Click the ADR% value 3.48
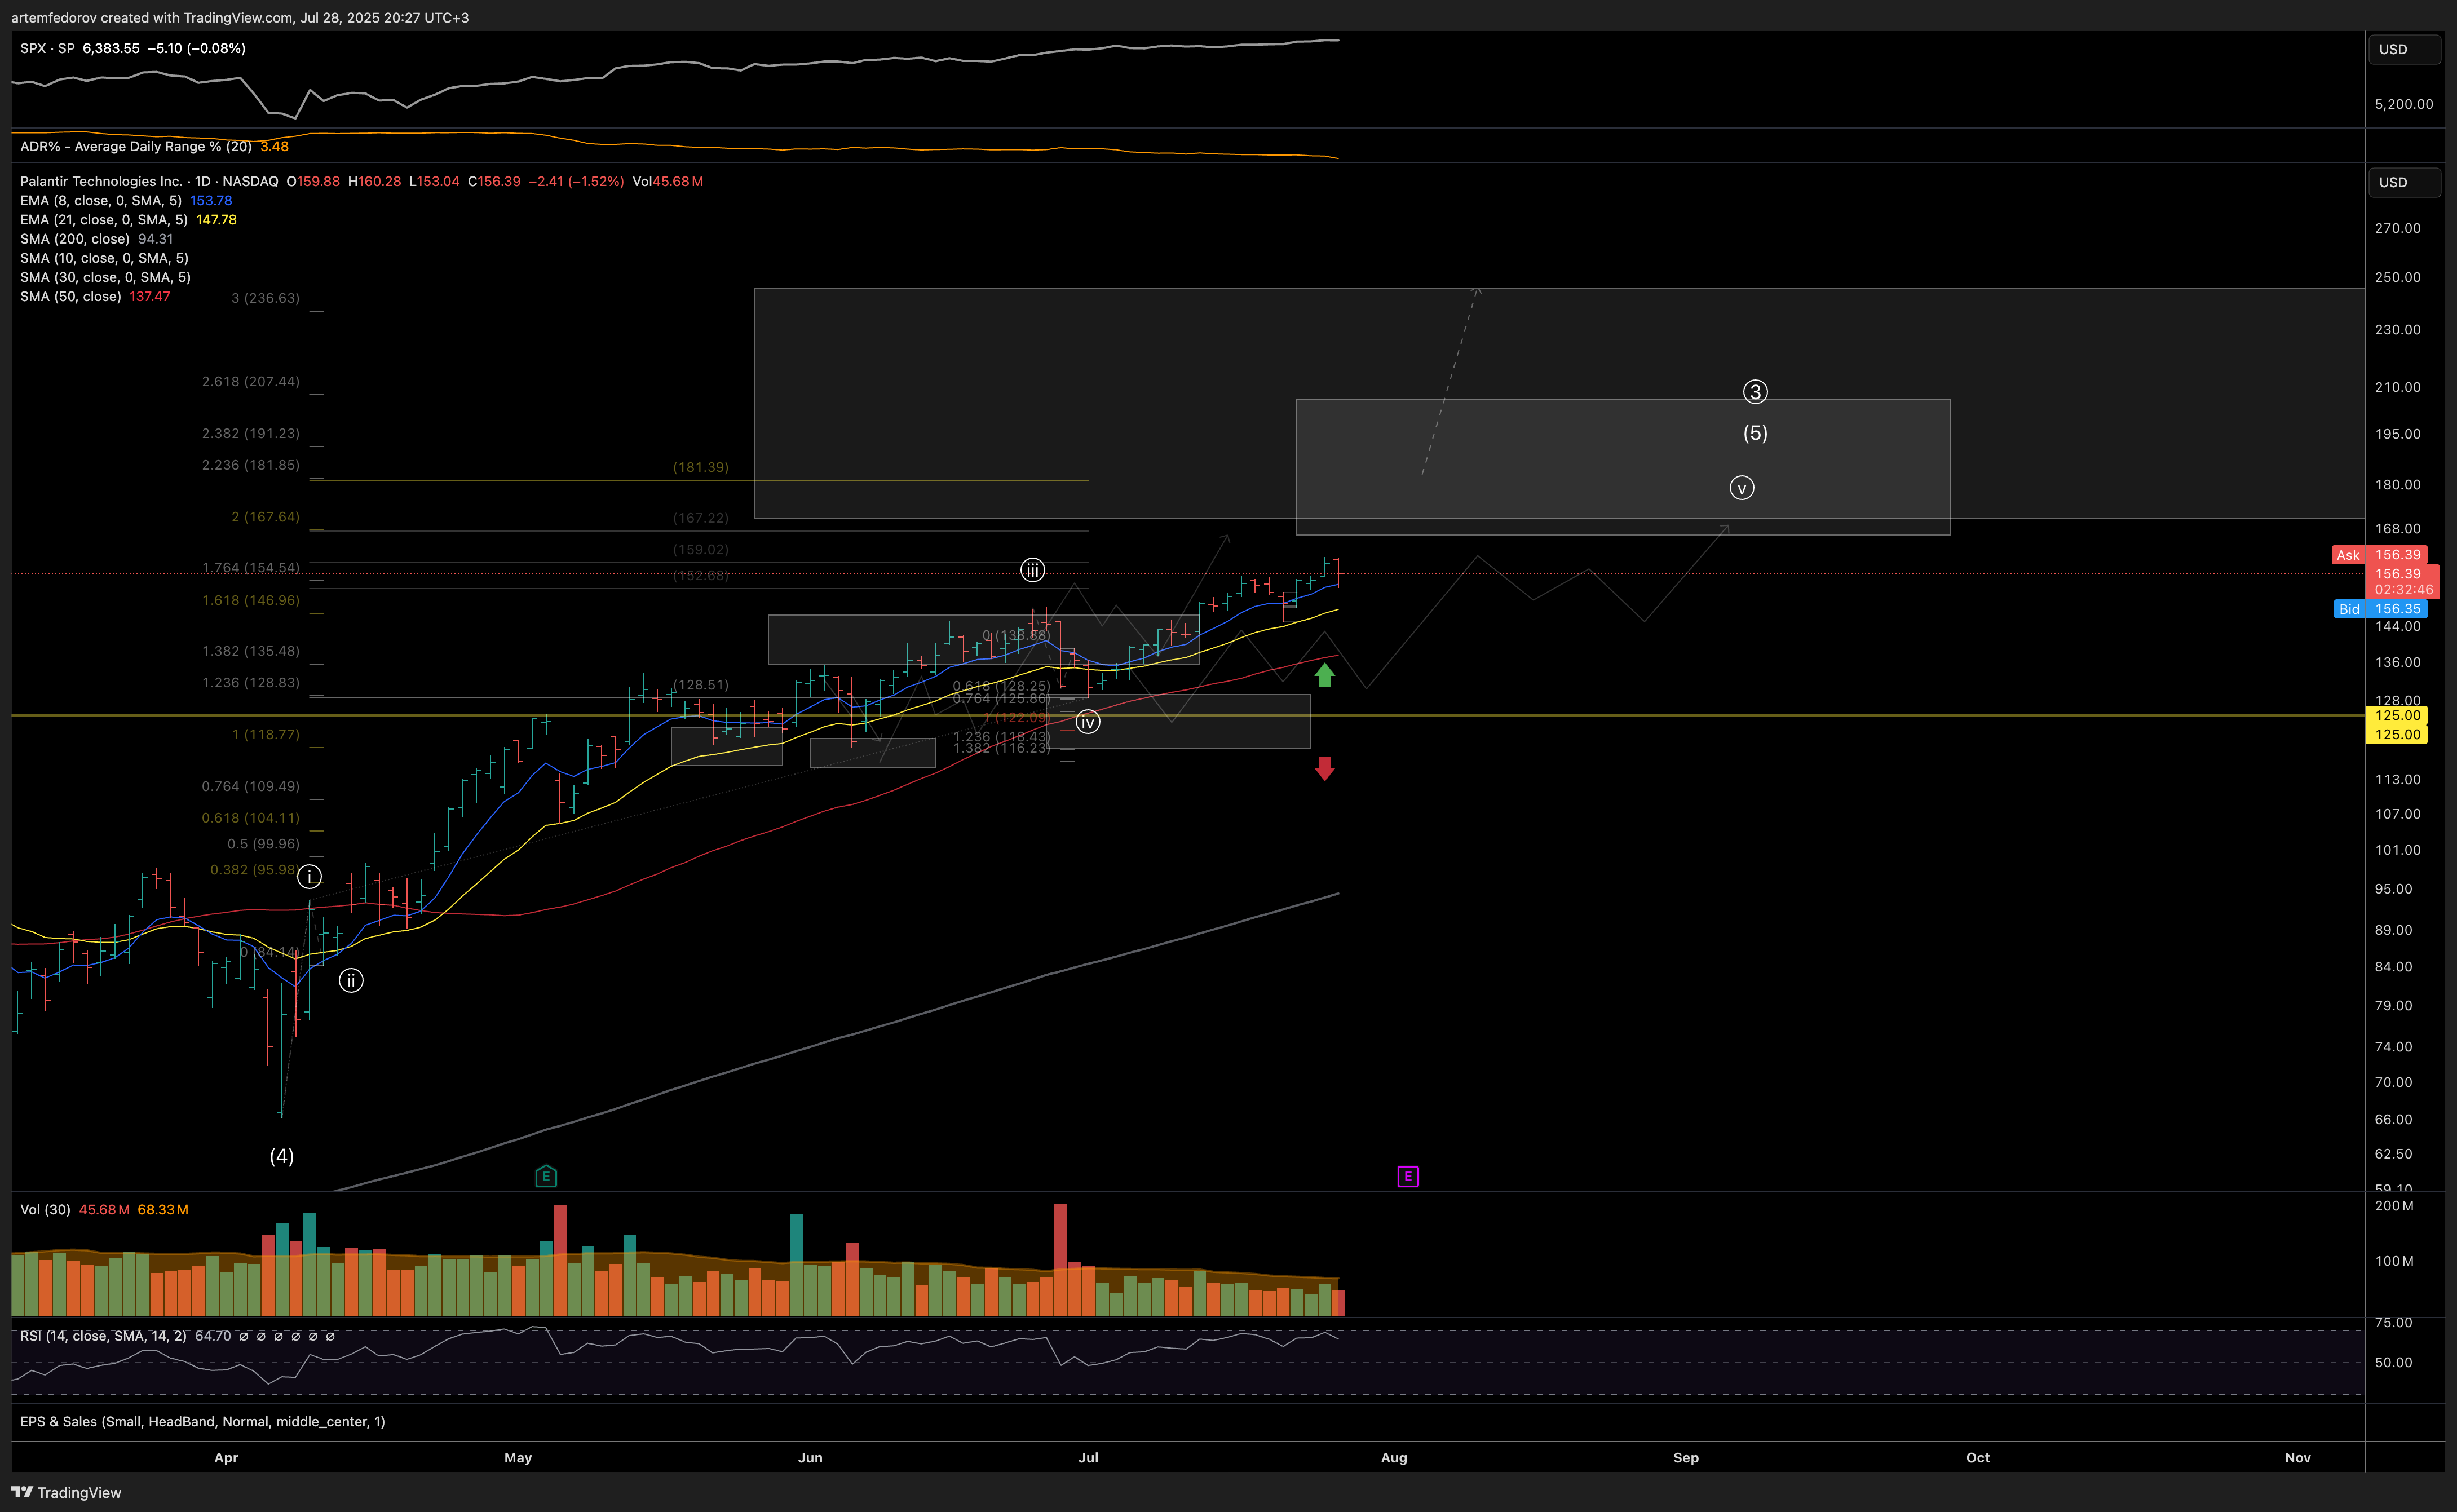 coord(274,146)
